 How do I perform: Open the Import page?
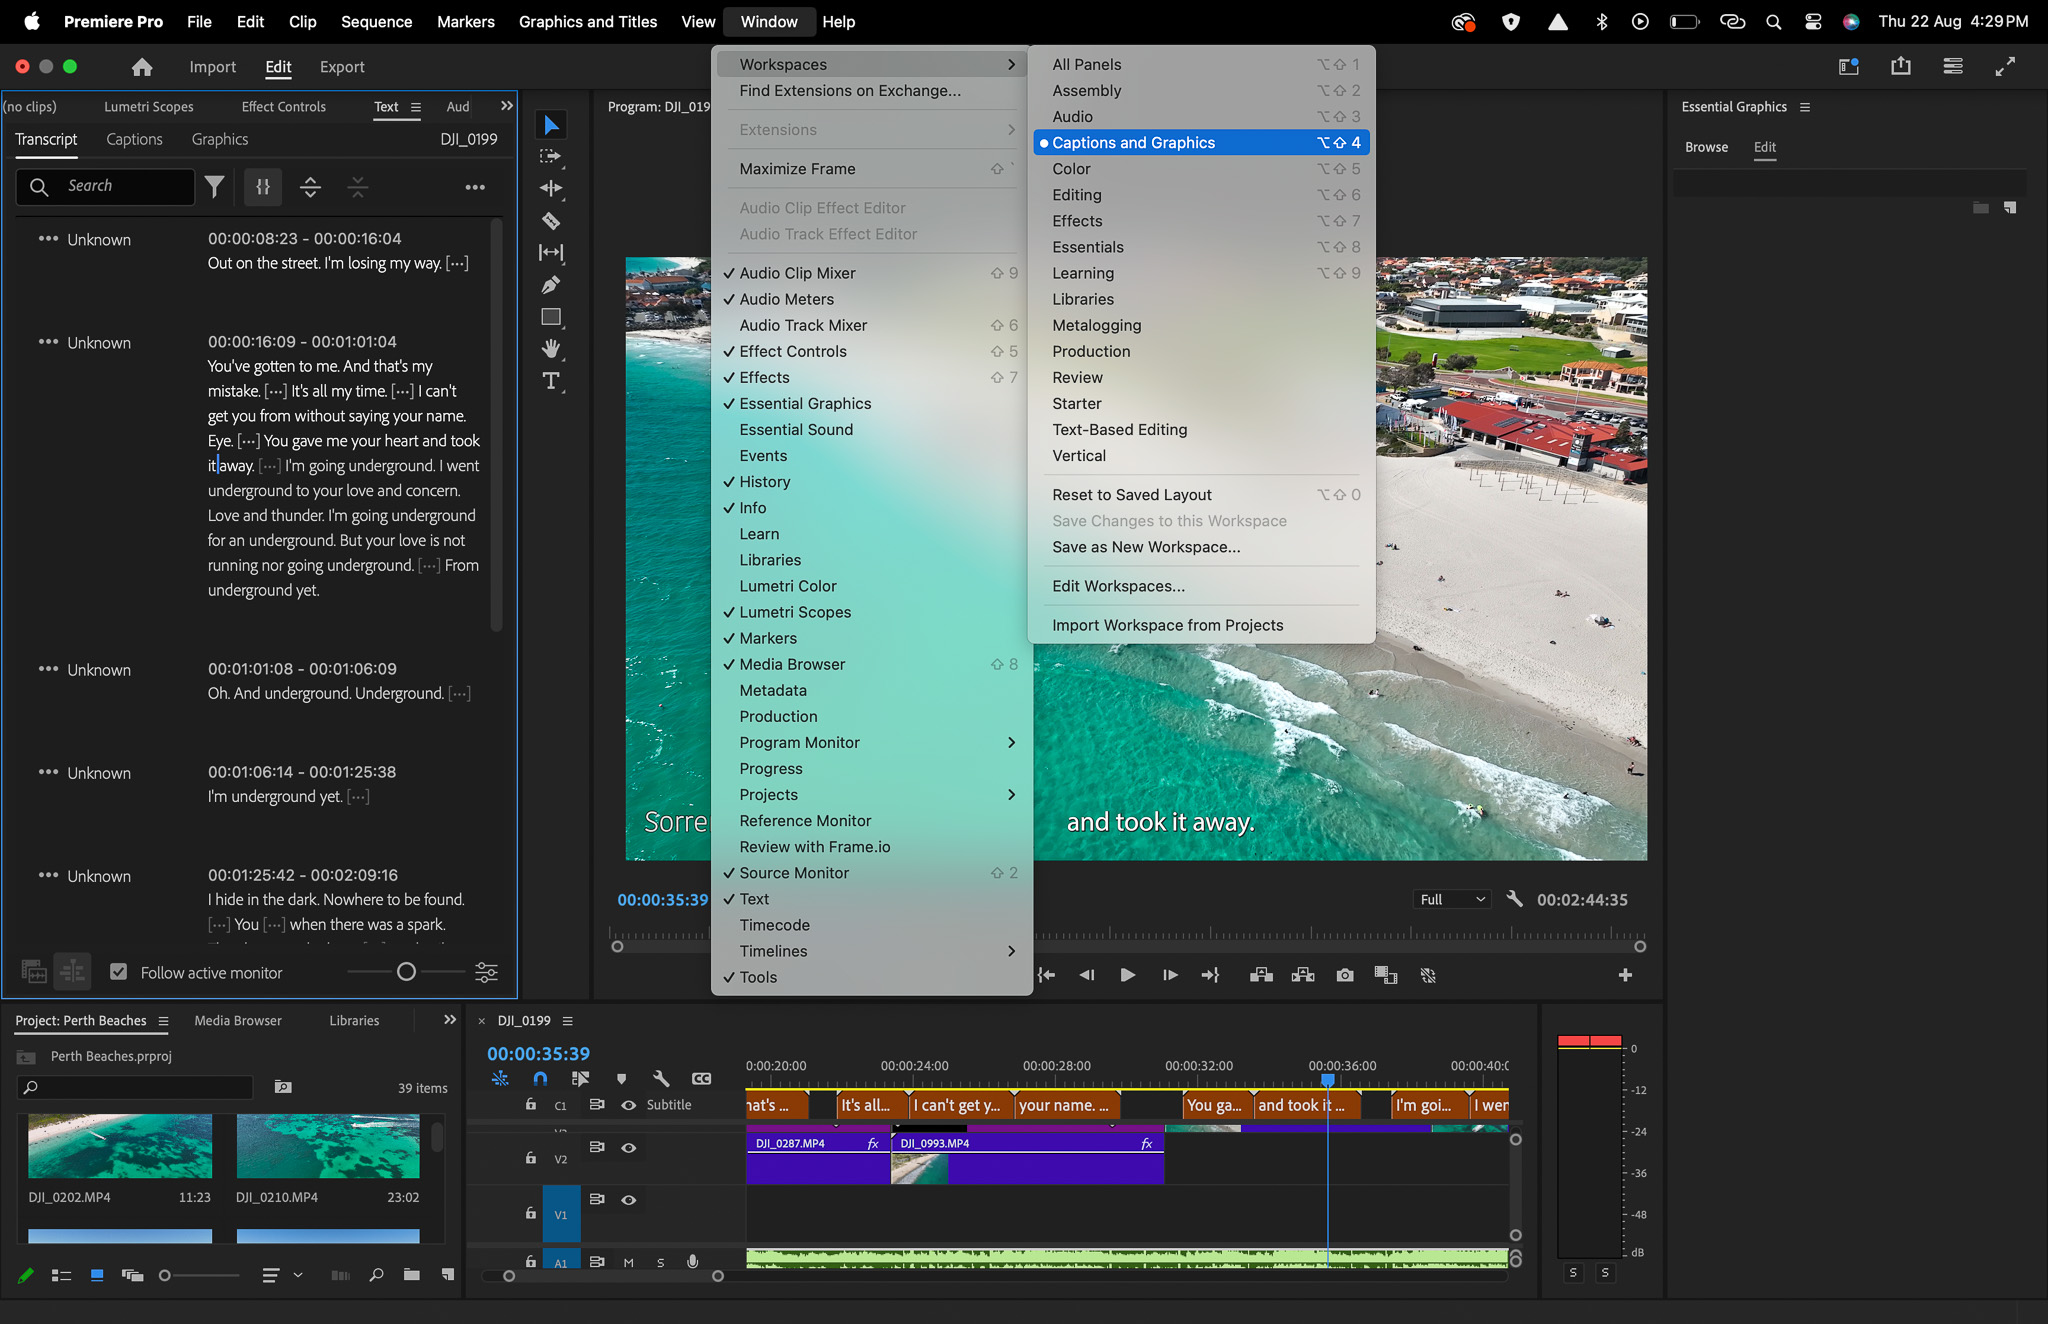point(213,67)
